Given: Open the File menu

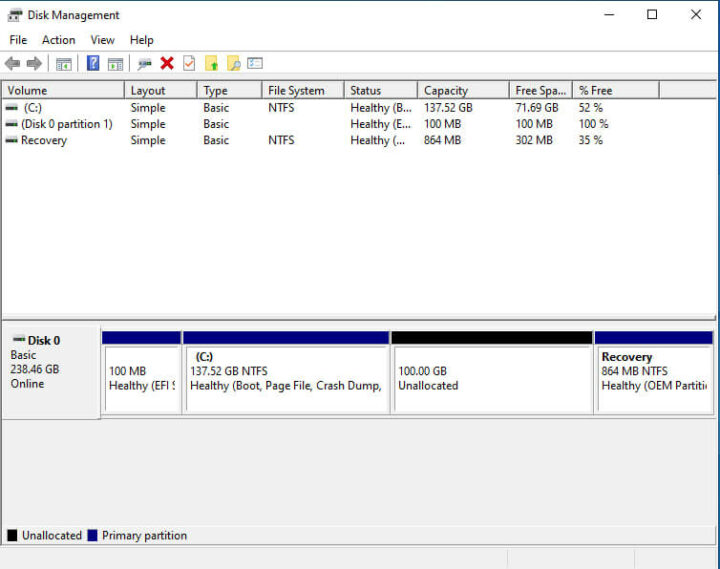Looking at the screenshot, I should coord(18,40).
